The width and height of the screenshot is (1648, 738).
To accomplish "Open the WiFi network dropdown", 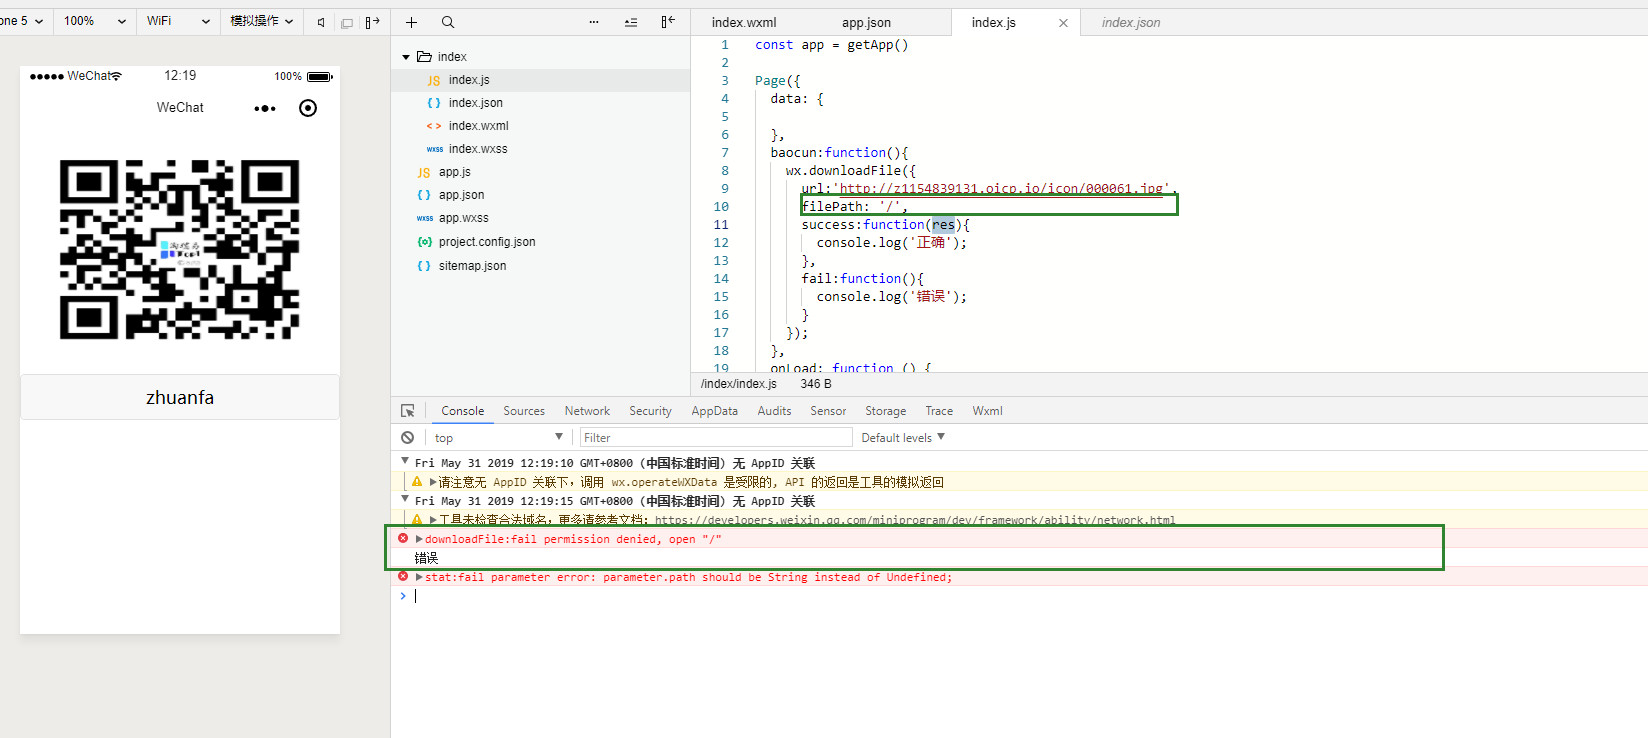I will point(178,21).
